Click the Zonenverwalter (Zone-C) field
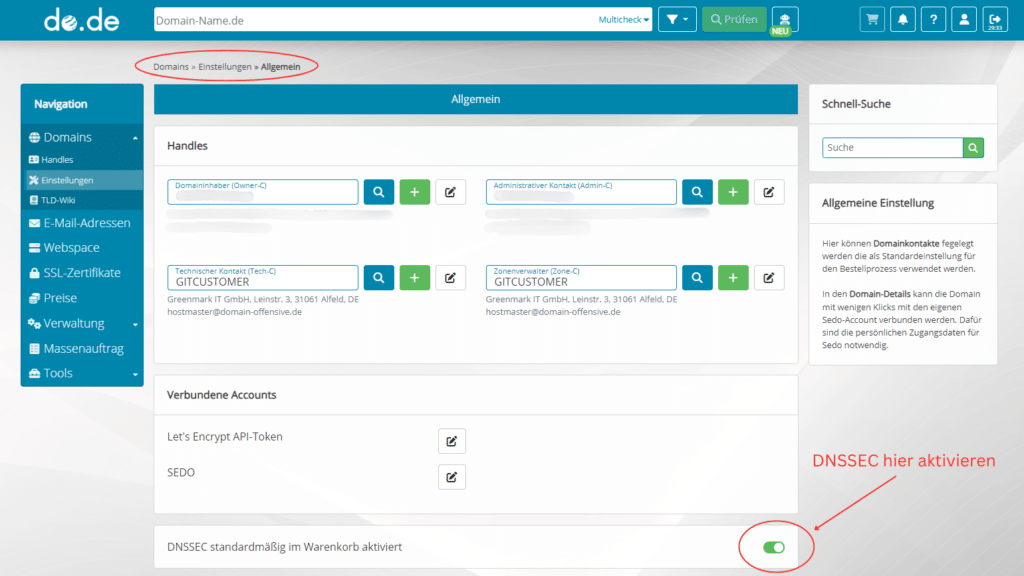Screen dimensions: 1024x576 coord(581,278)
